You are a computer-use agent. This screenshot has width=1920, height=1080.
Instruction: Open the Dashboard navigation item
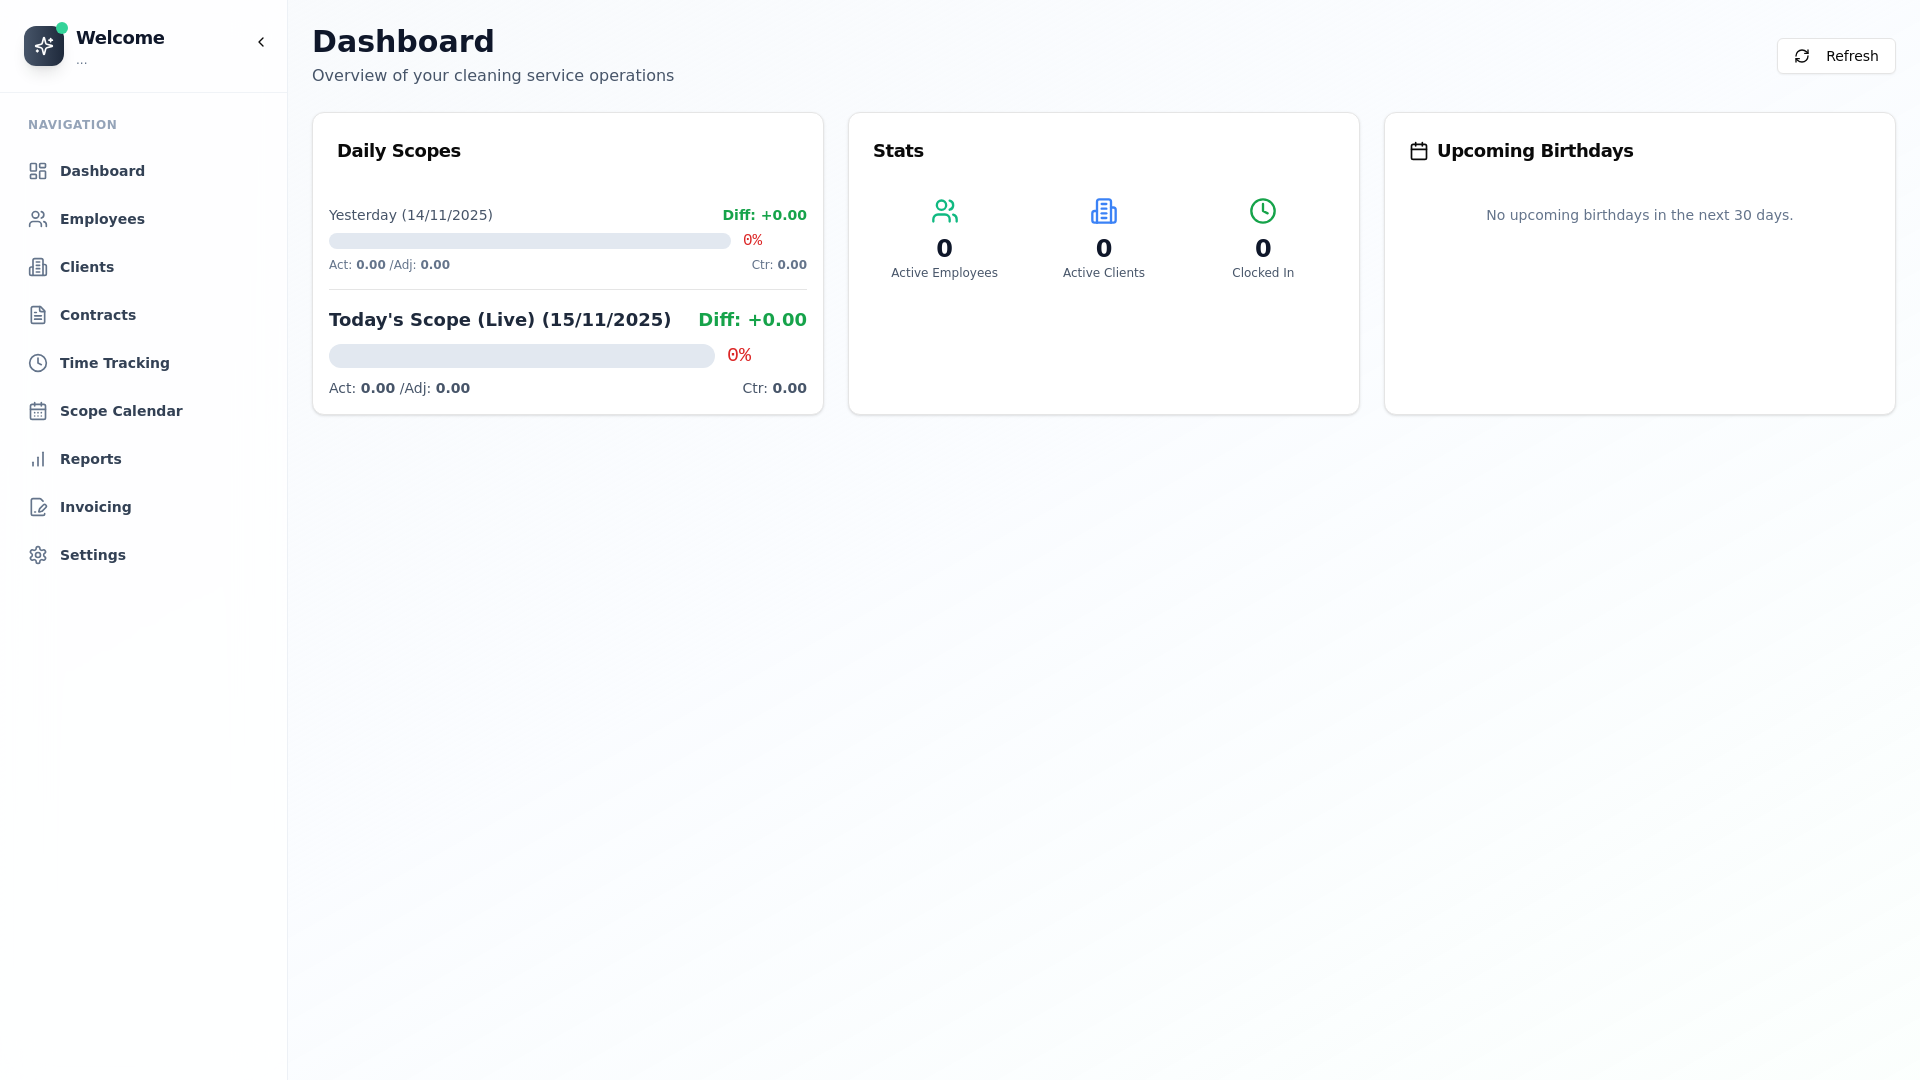pos(143,171)
